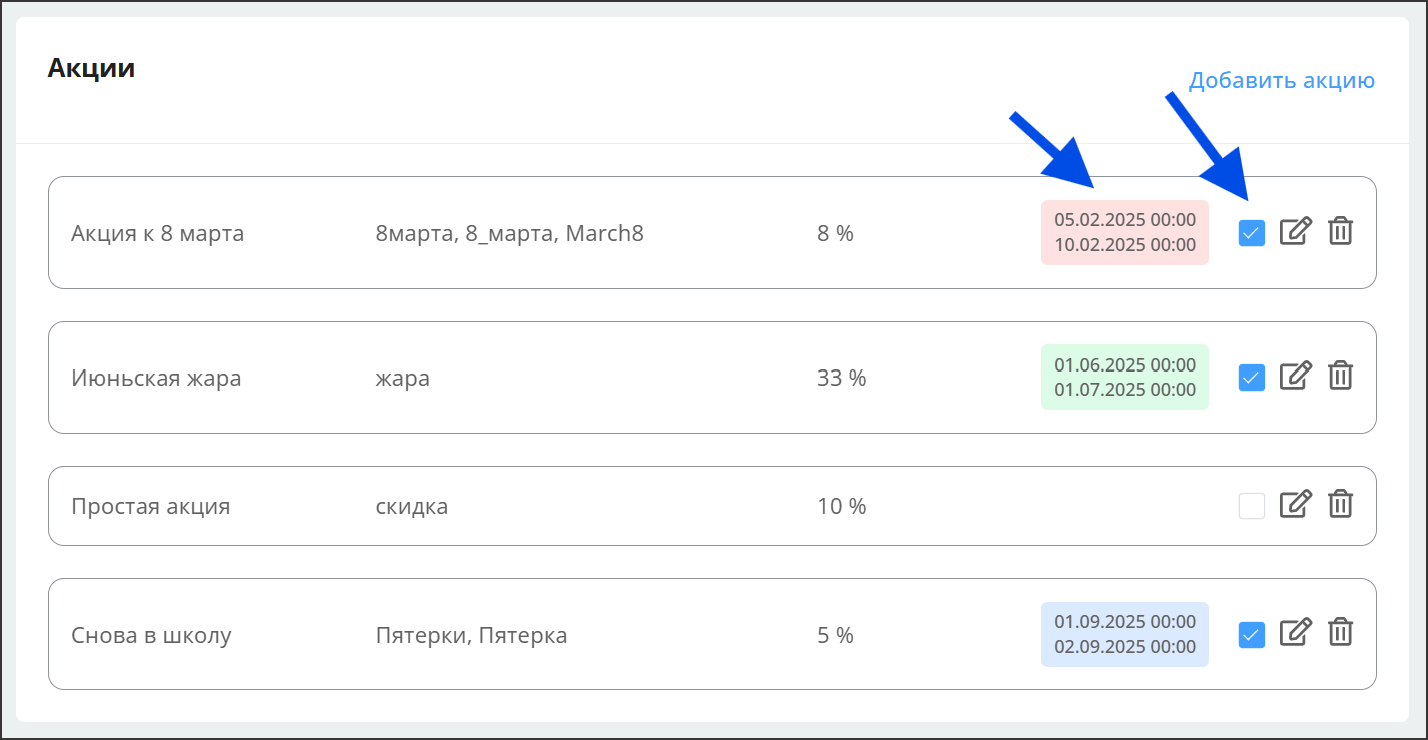Click the blue date badge 01.09.2025
1428x740 pixels.
(1124, 634)
